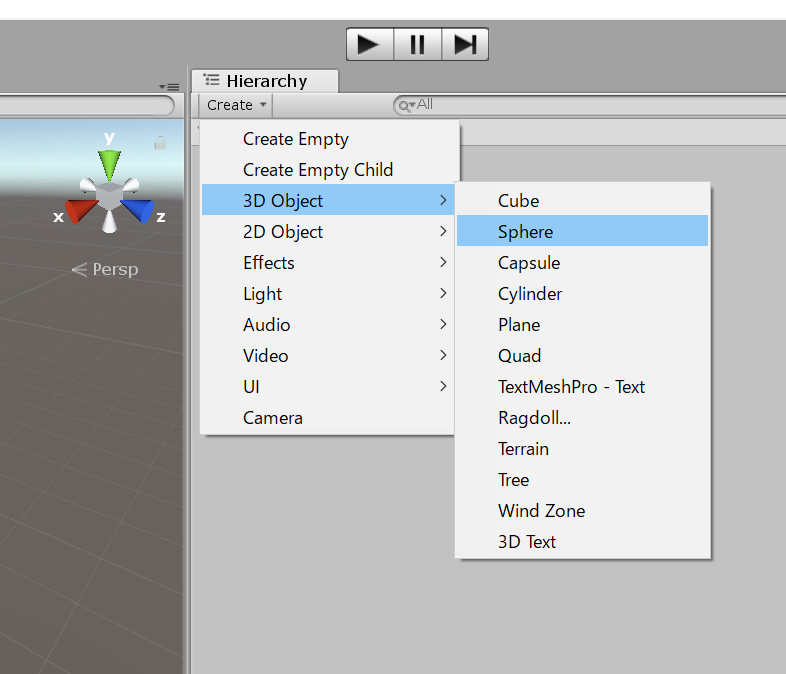786x674 pixels.
Task: Click the red X axis cone on gizmo
Action: 79,211
